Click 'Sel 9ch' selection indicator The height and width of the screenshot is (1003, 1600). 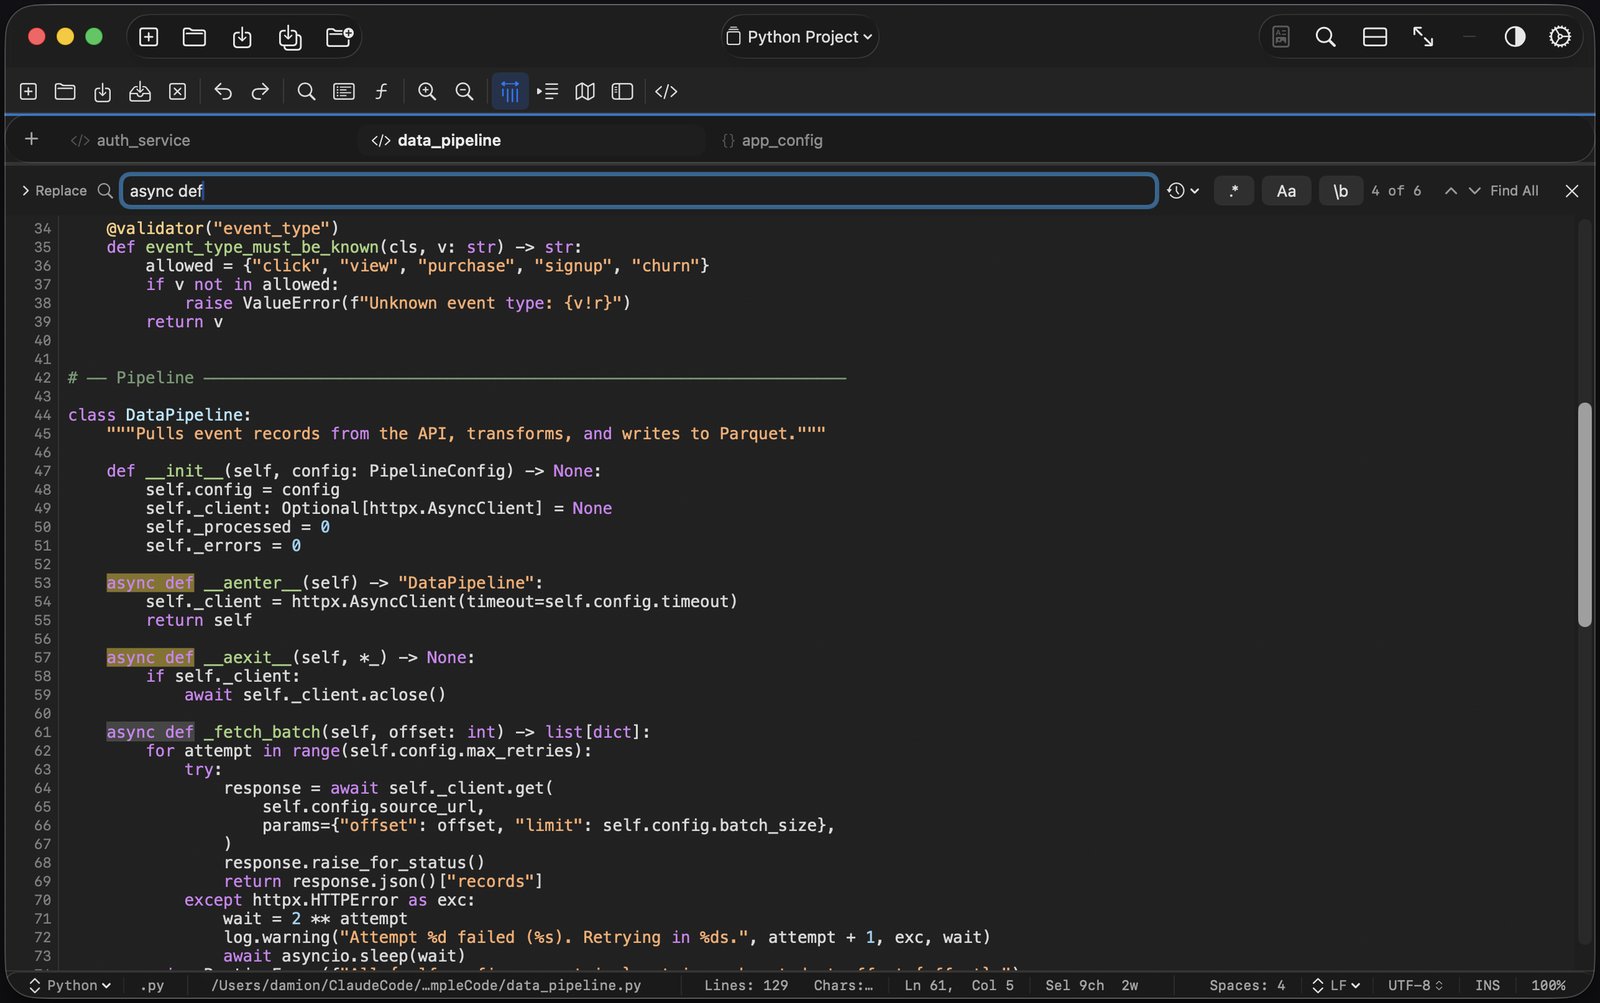pyautogui.click(x=1075, y=986)
